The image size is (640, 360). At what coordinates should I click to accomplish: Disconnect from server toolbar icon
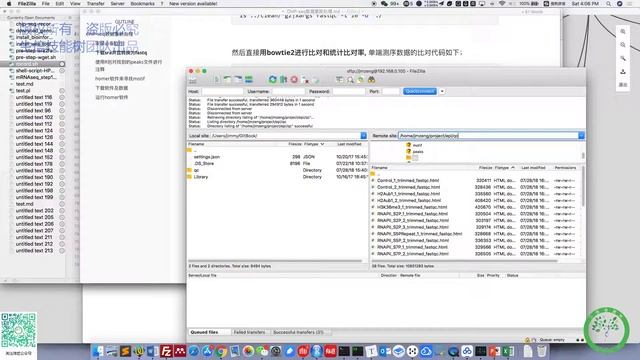304,80
